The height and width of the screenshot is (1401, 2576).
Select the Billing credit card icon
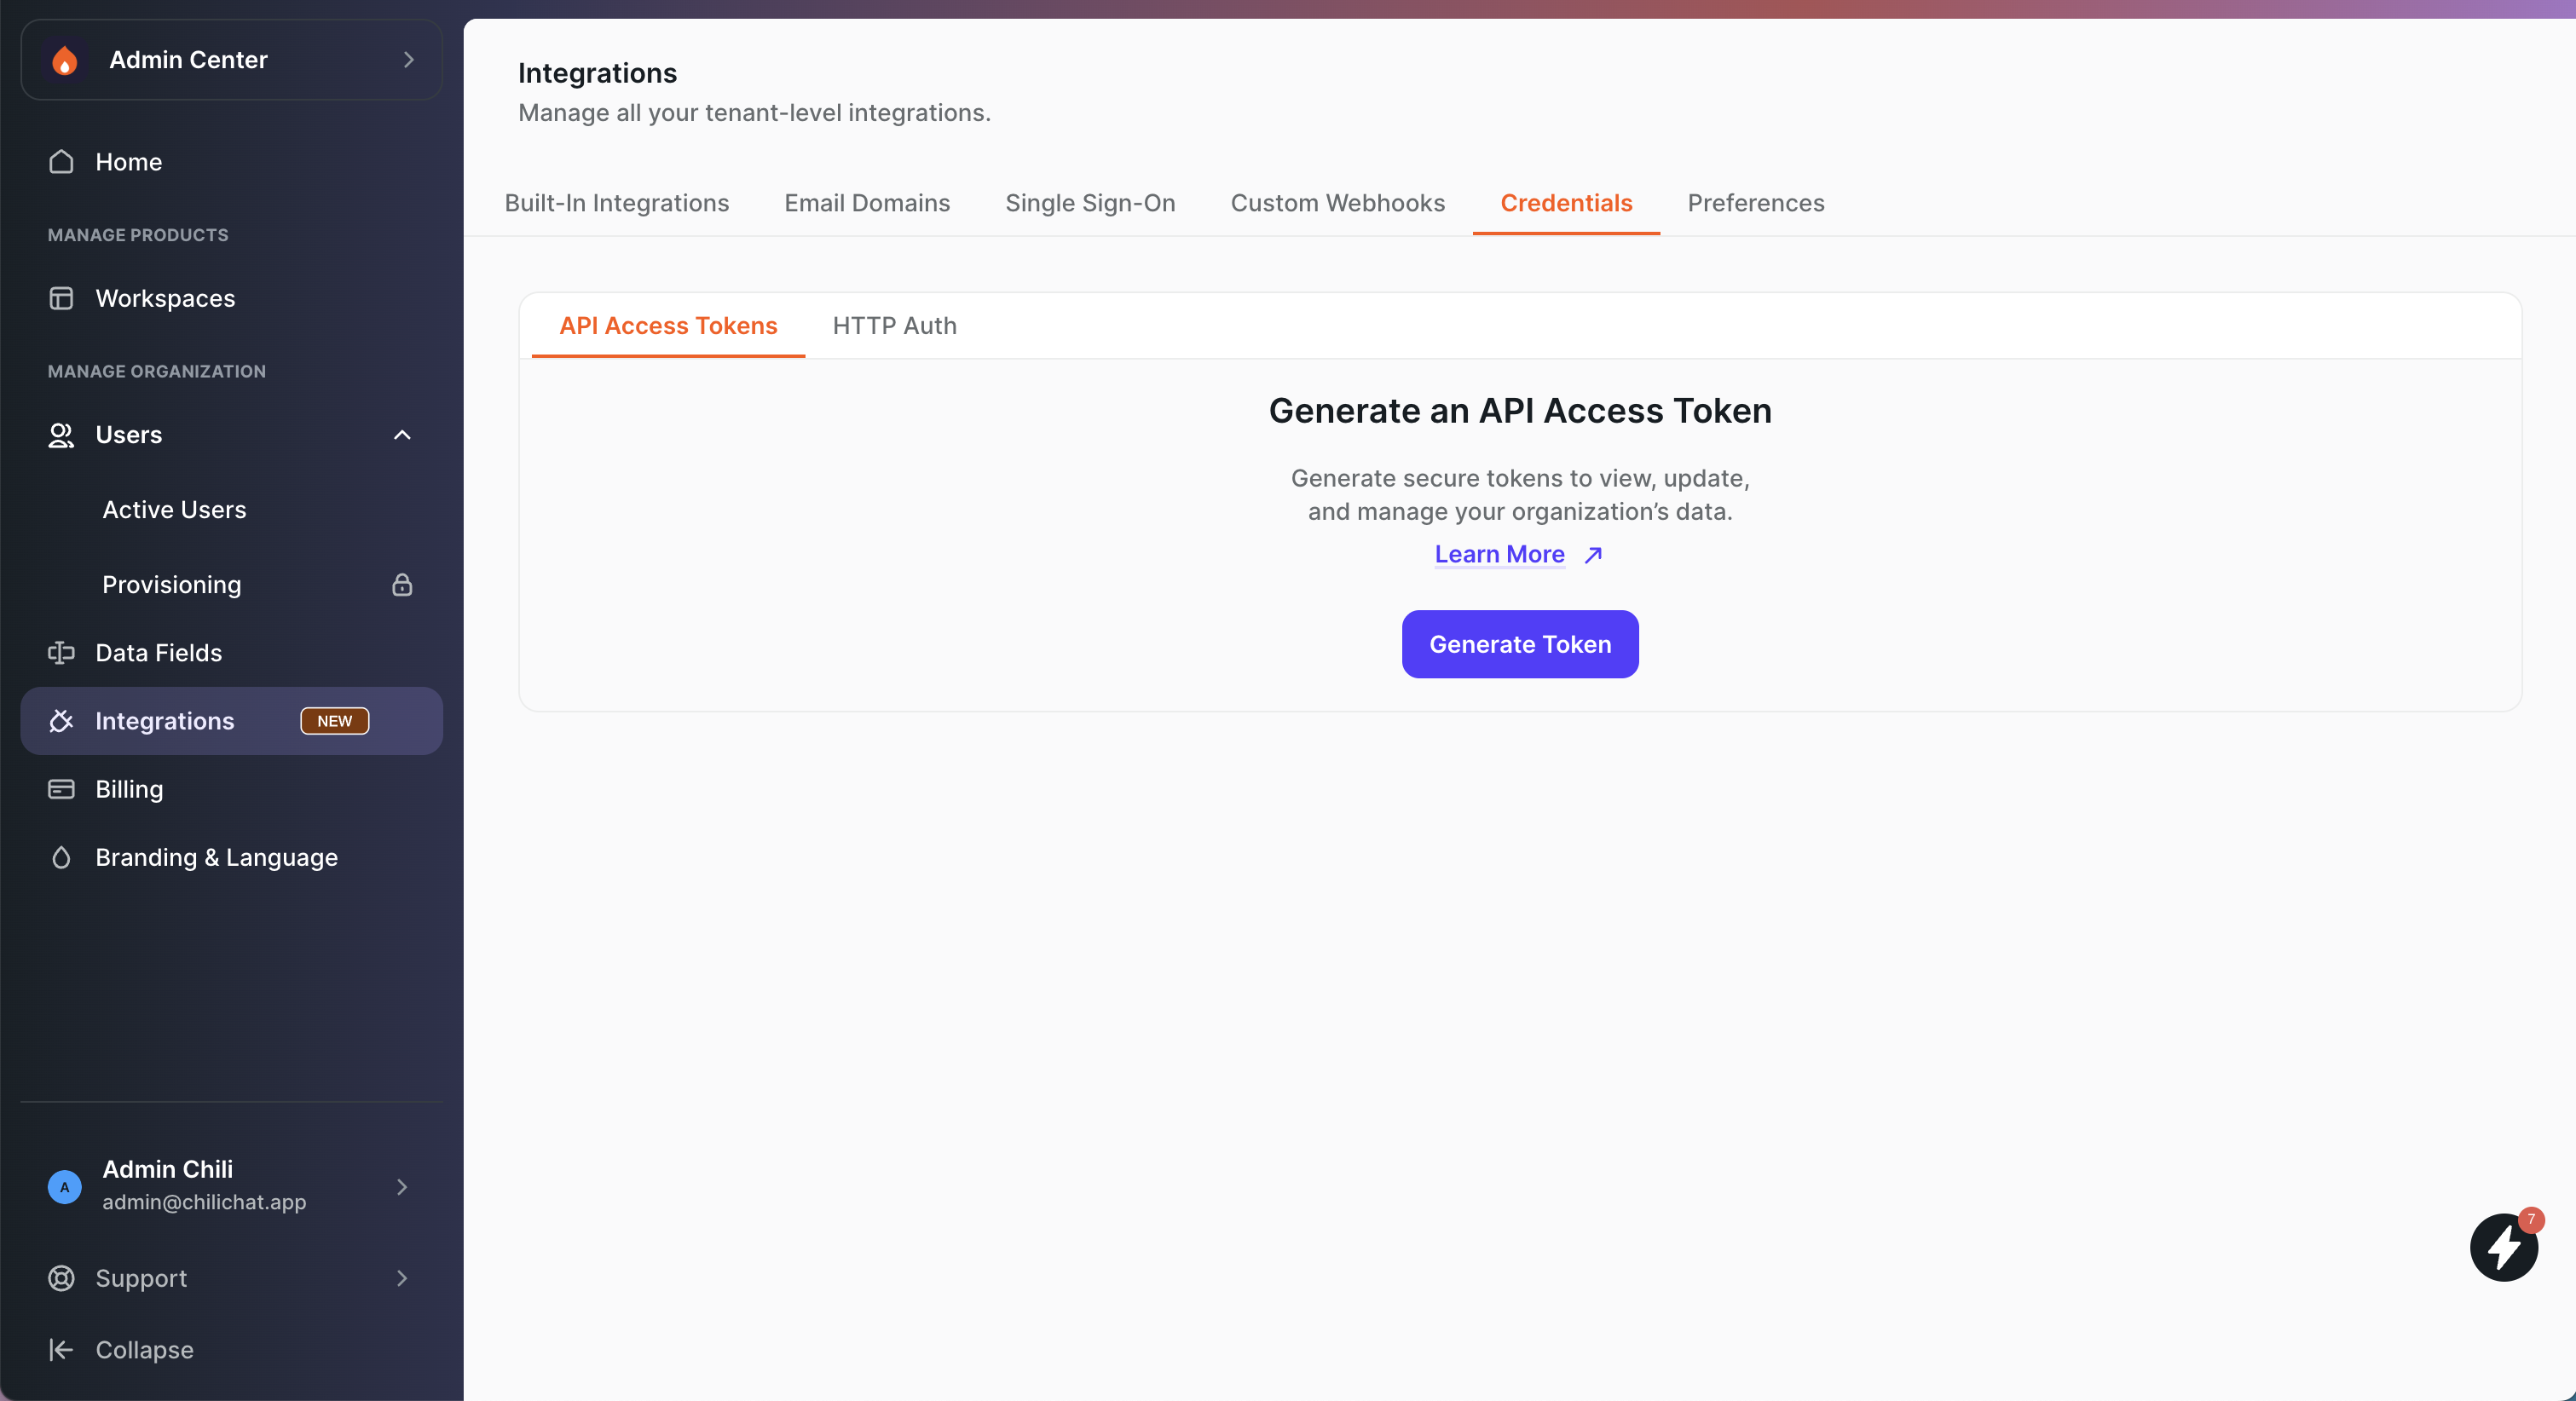pyautogui.click(x=61, y=788)
